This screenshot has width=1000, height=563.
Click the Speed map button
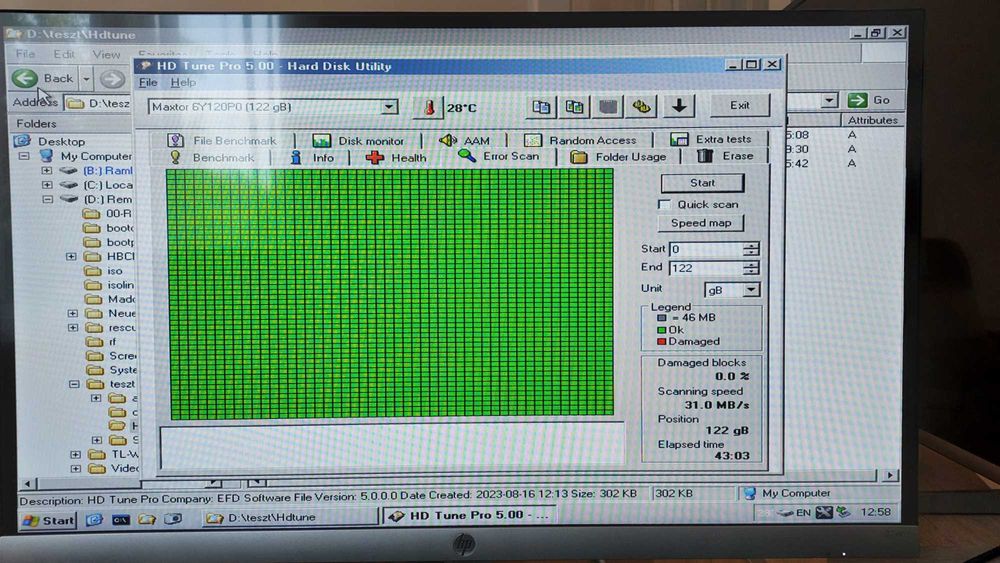(700, 223)
